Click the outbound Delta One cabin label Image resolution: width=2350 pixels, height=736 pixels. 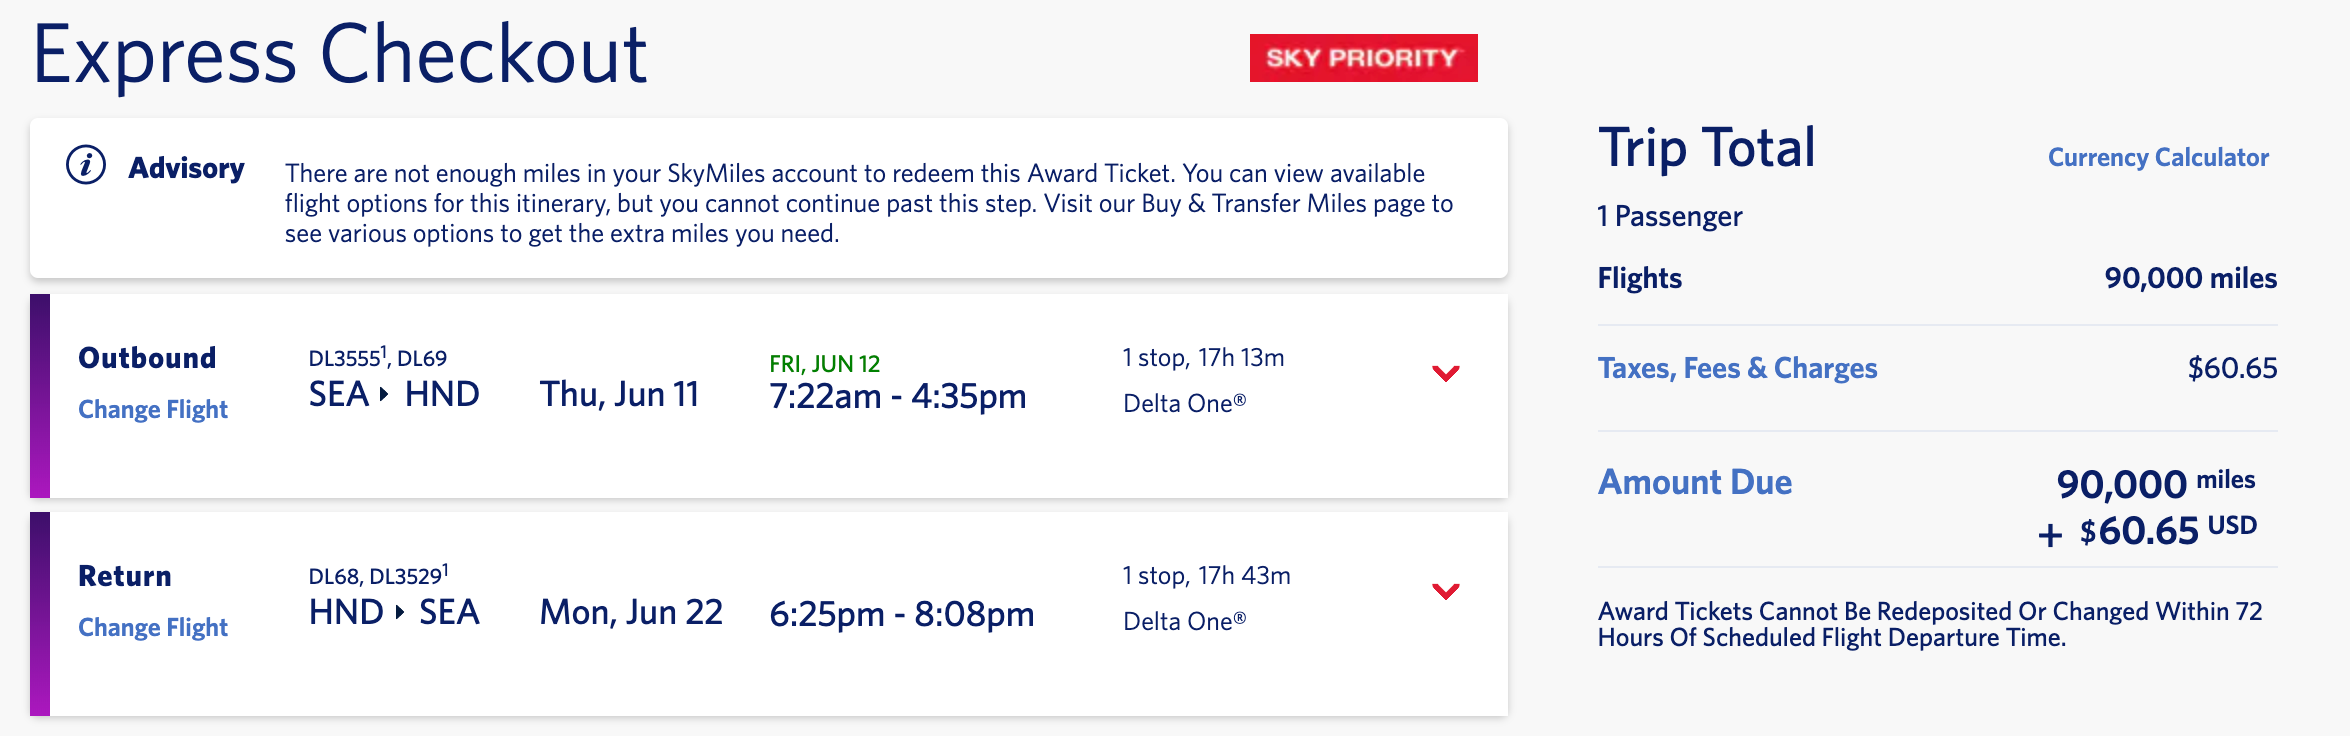tap(1184, 403)
